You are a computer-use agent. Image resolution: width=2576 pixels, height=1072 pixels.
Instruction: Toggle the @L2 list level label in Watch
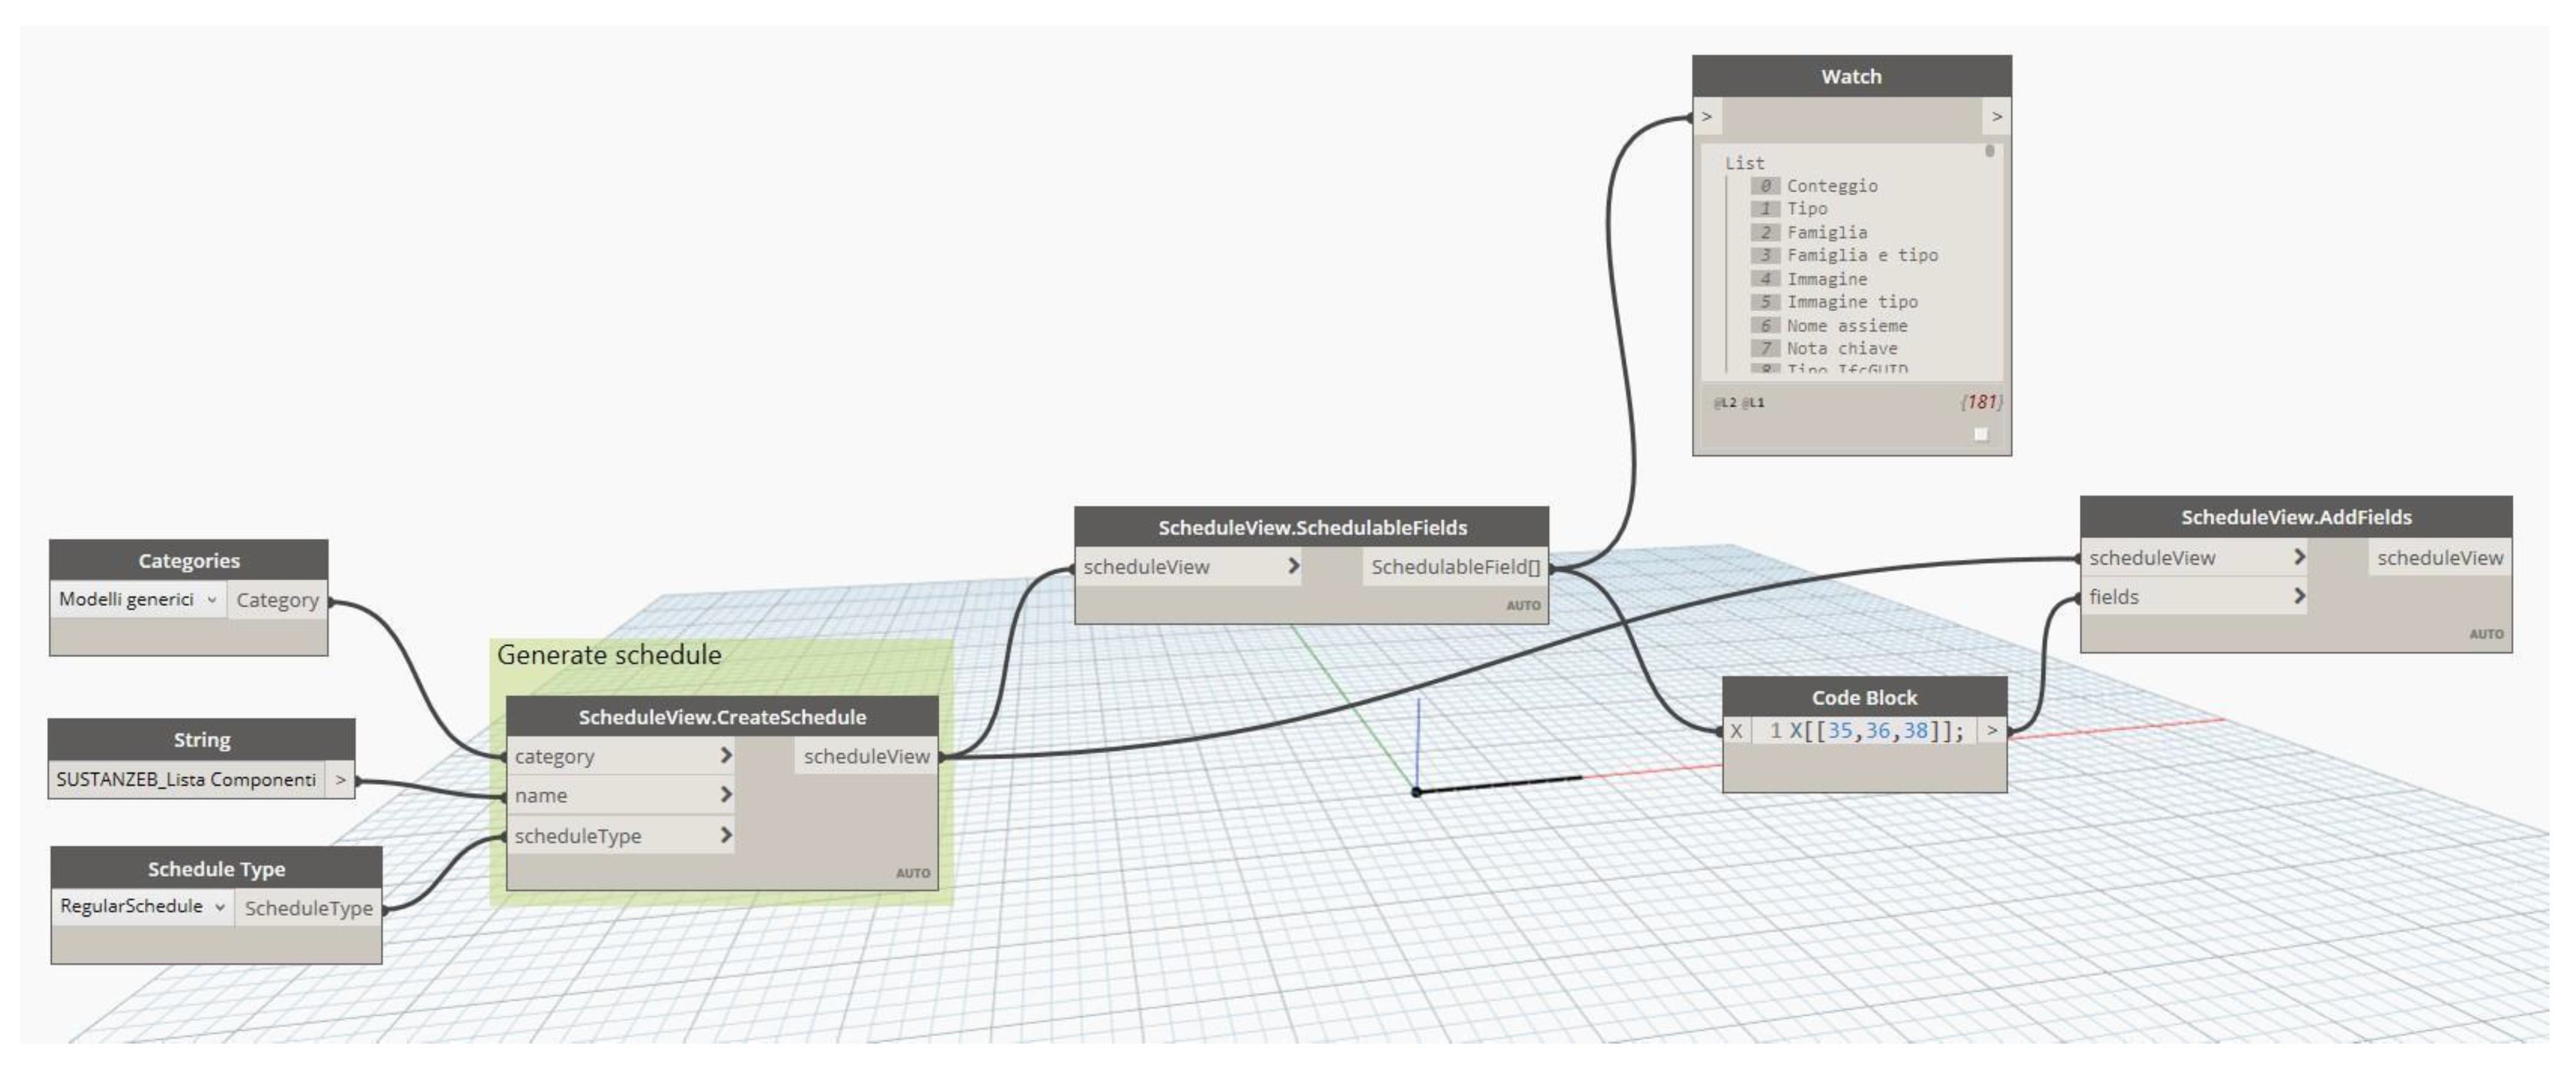click(x=1725, y=403)
